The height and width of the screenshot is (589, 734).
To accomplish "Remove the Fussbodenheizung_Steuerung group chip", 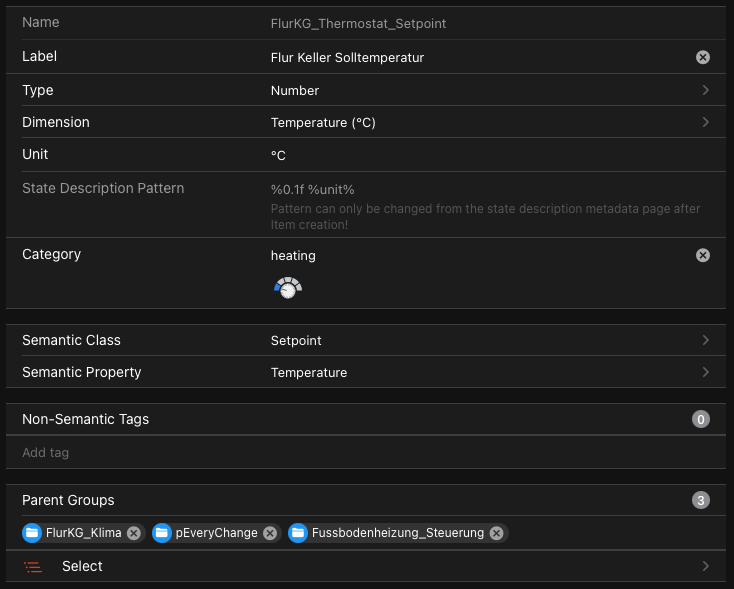I will (x=496, y=533).
